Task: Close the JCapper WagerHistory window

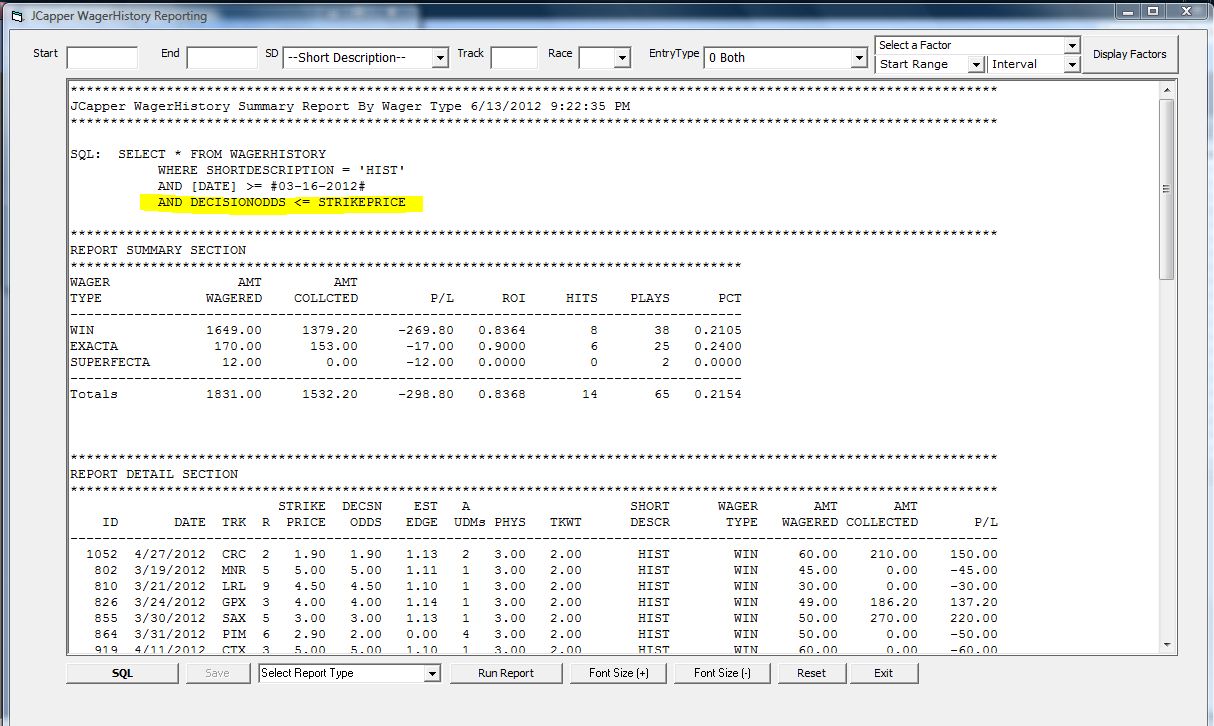Action: (x=1187, y=12)
